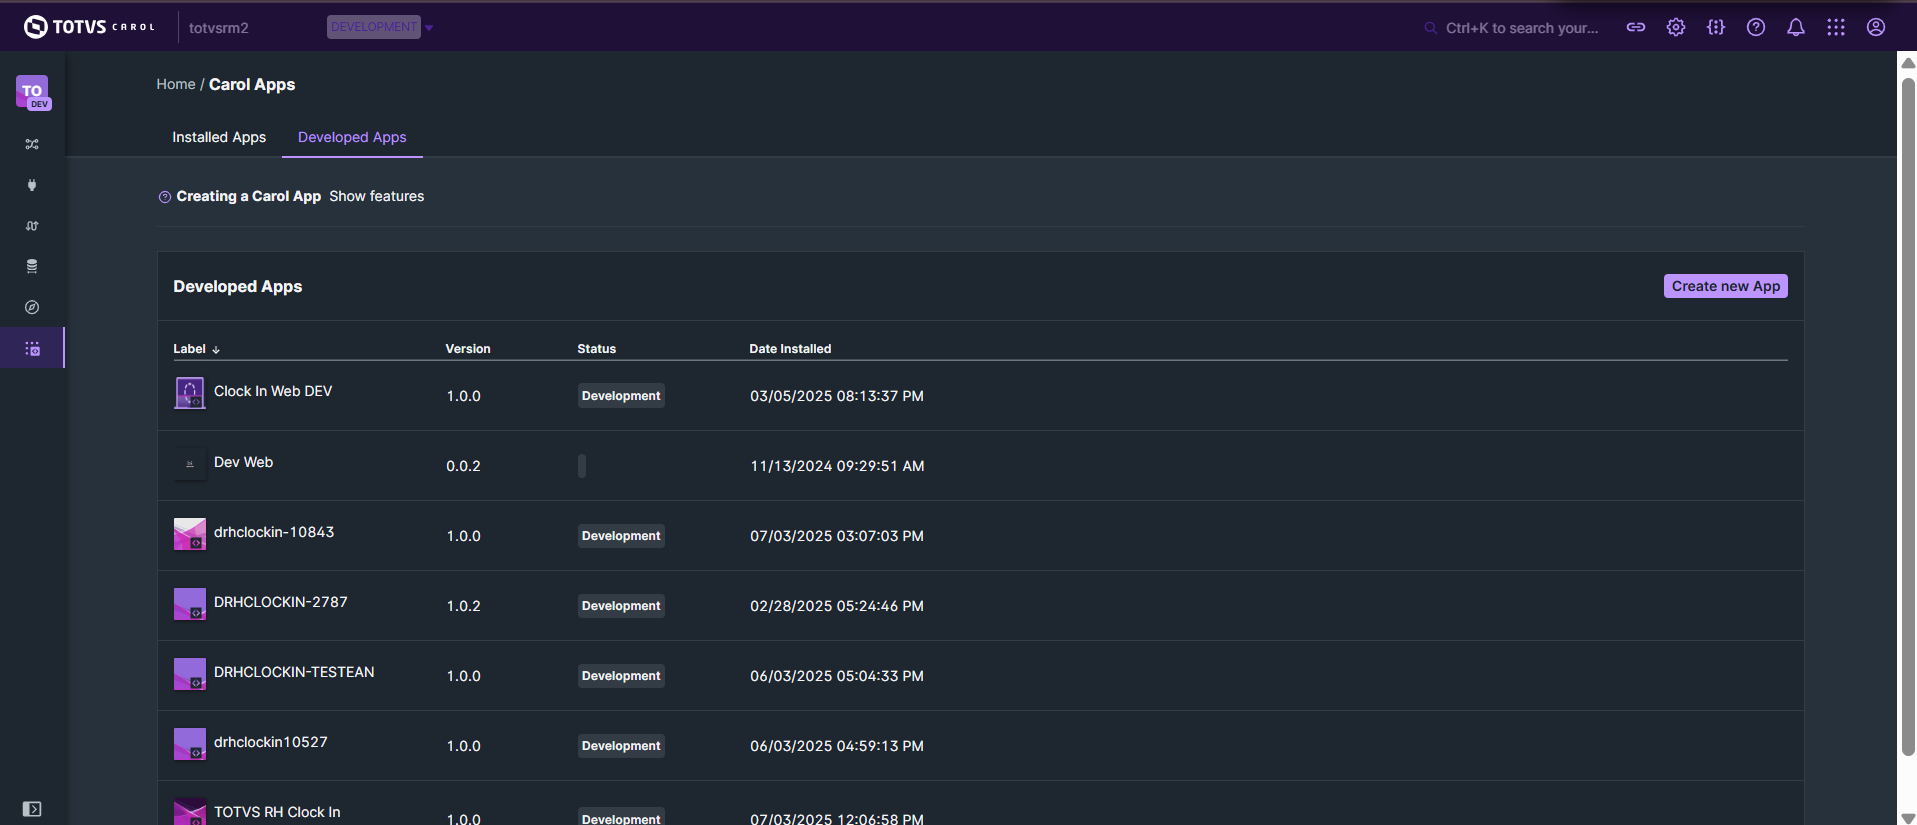Click the Development status badge for drhclockin10527
Viewport: 1917px width, 825px height.
pos(621,746)
